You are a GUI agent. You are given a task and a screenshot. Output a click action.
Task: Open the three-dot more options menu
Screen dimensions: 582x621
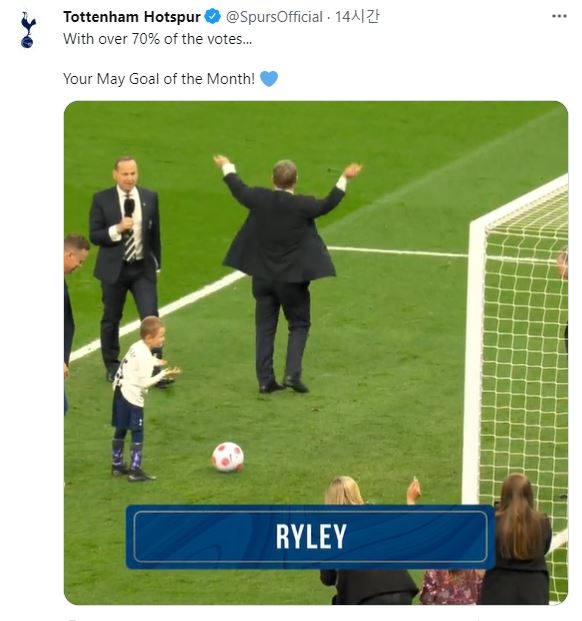pyautogui.click(x=559, y=16)
